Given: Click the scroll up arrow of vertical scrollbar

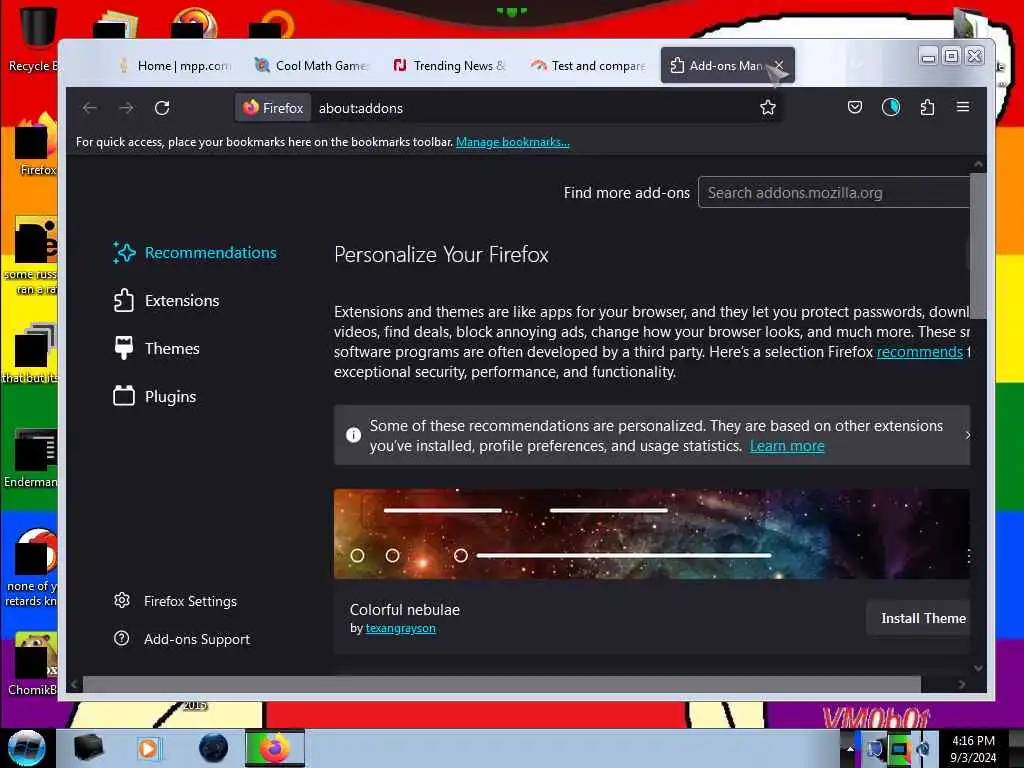Looking at the screenshot, I should tap(978, 164).
